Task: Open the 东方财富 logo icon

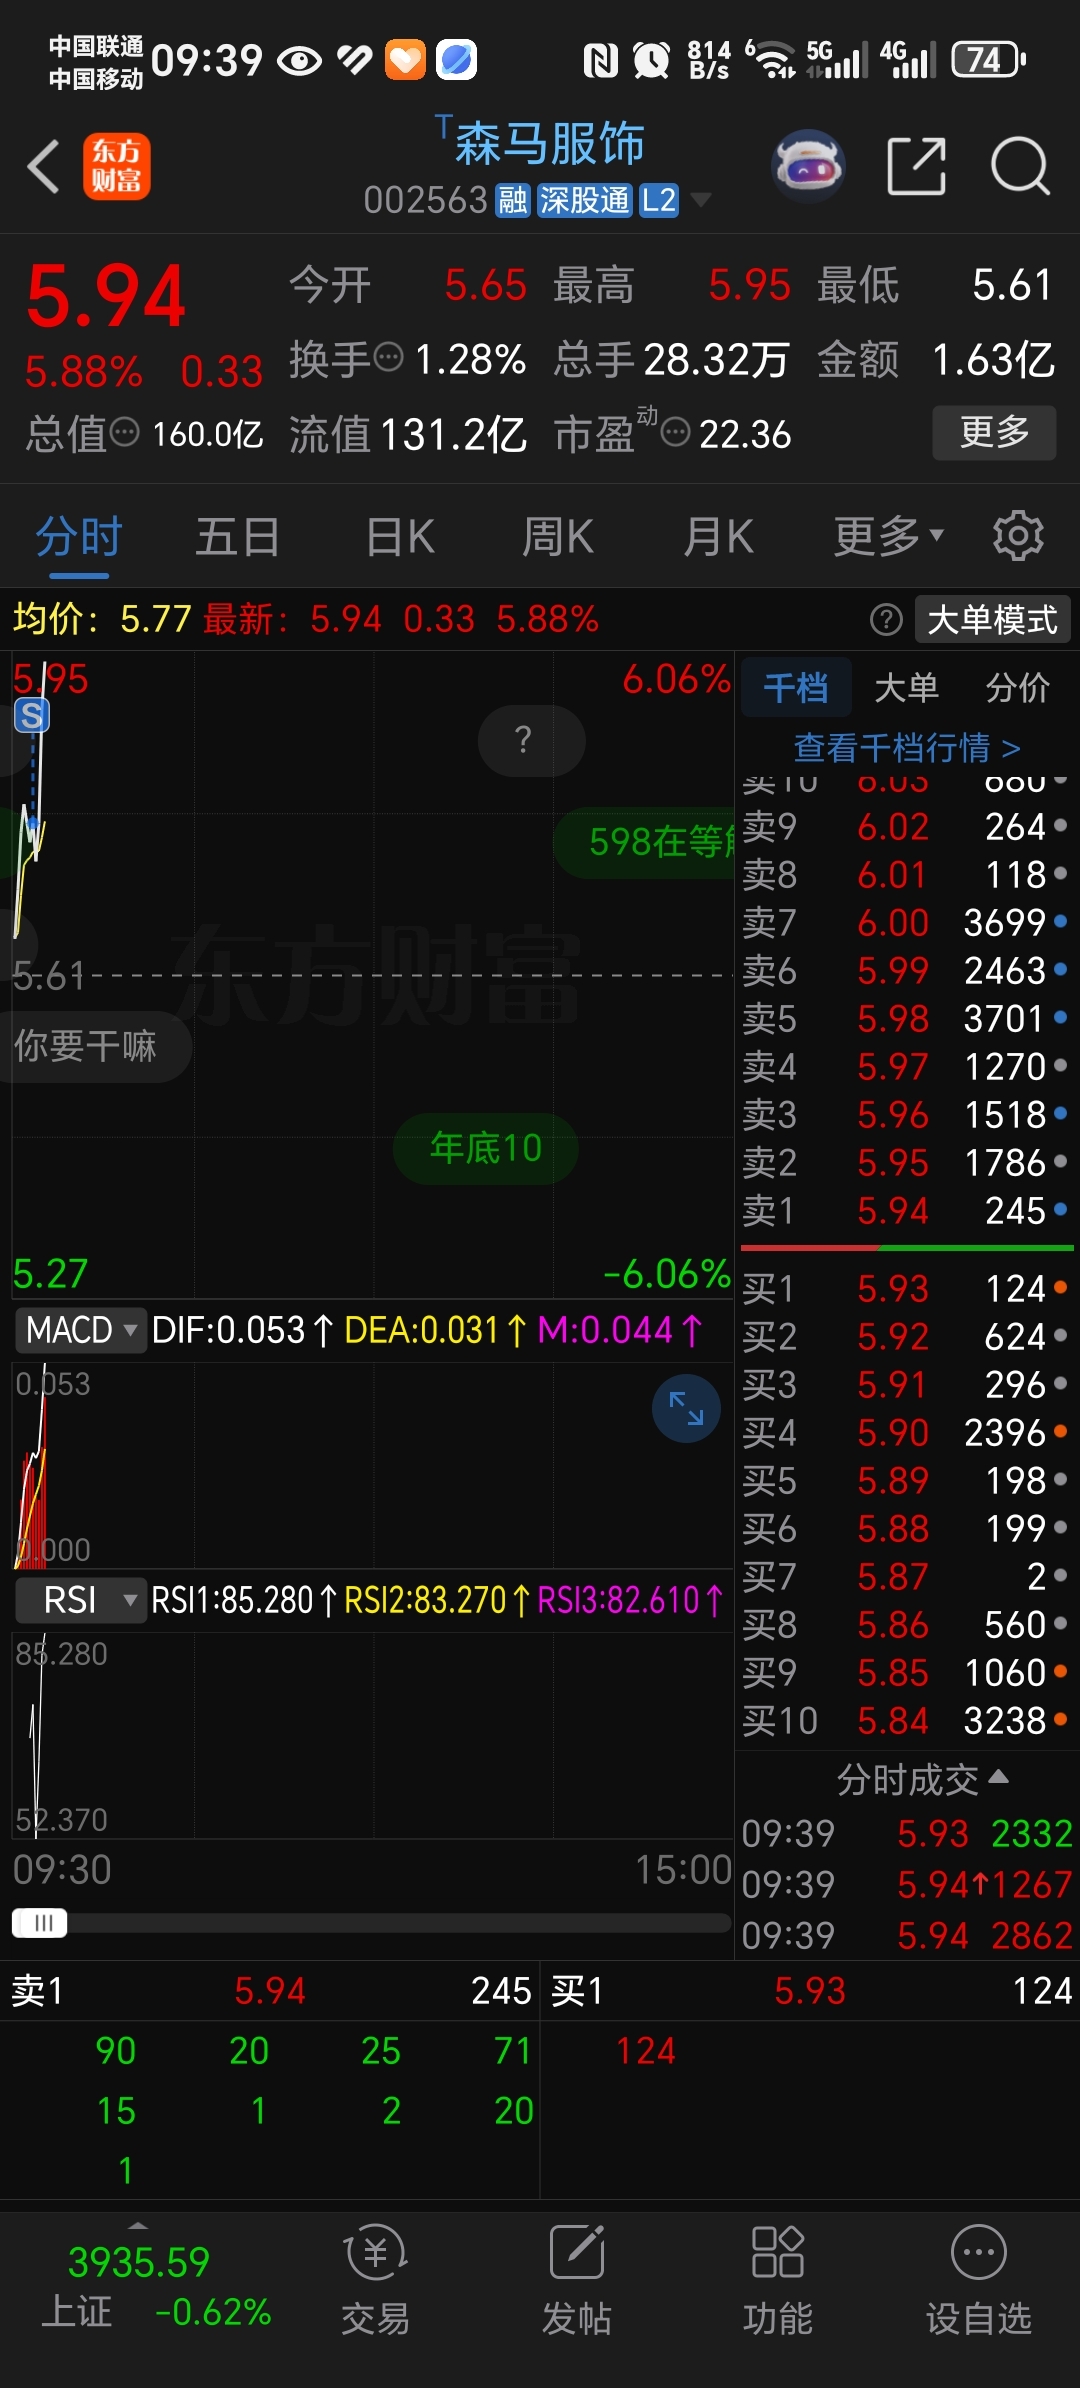Action: pos(117,166)
